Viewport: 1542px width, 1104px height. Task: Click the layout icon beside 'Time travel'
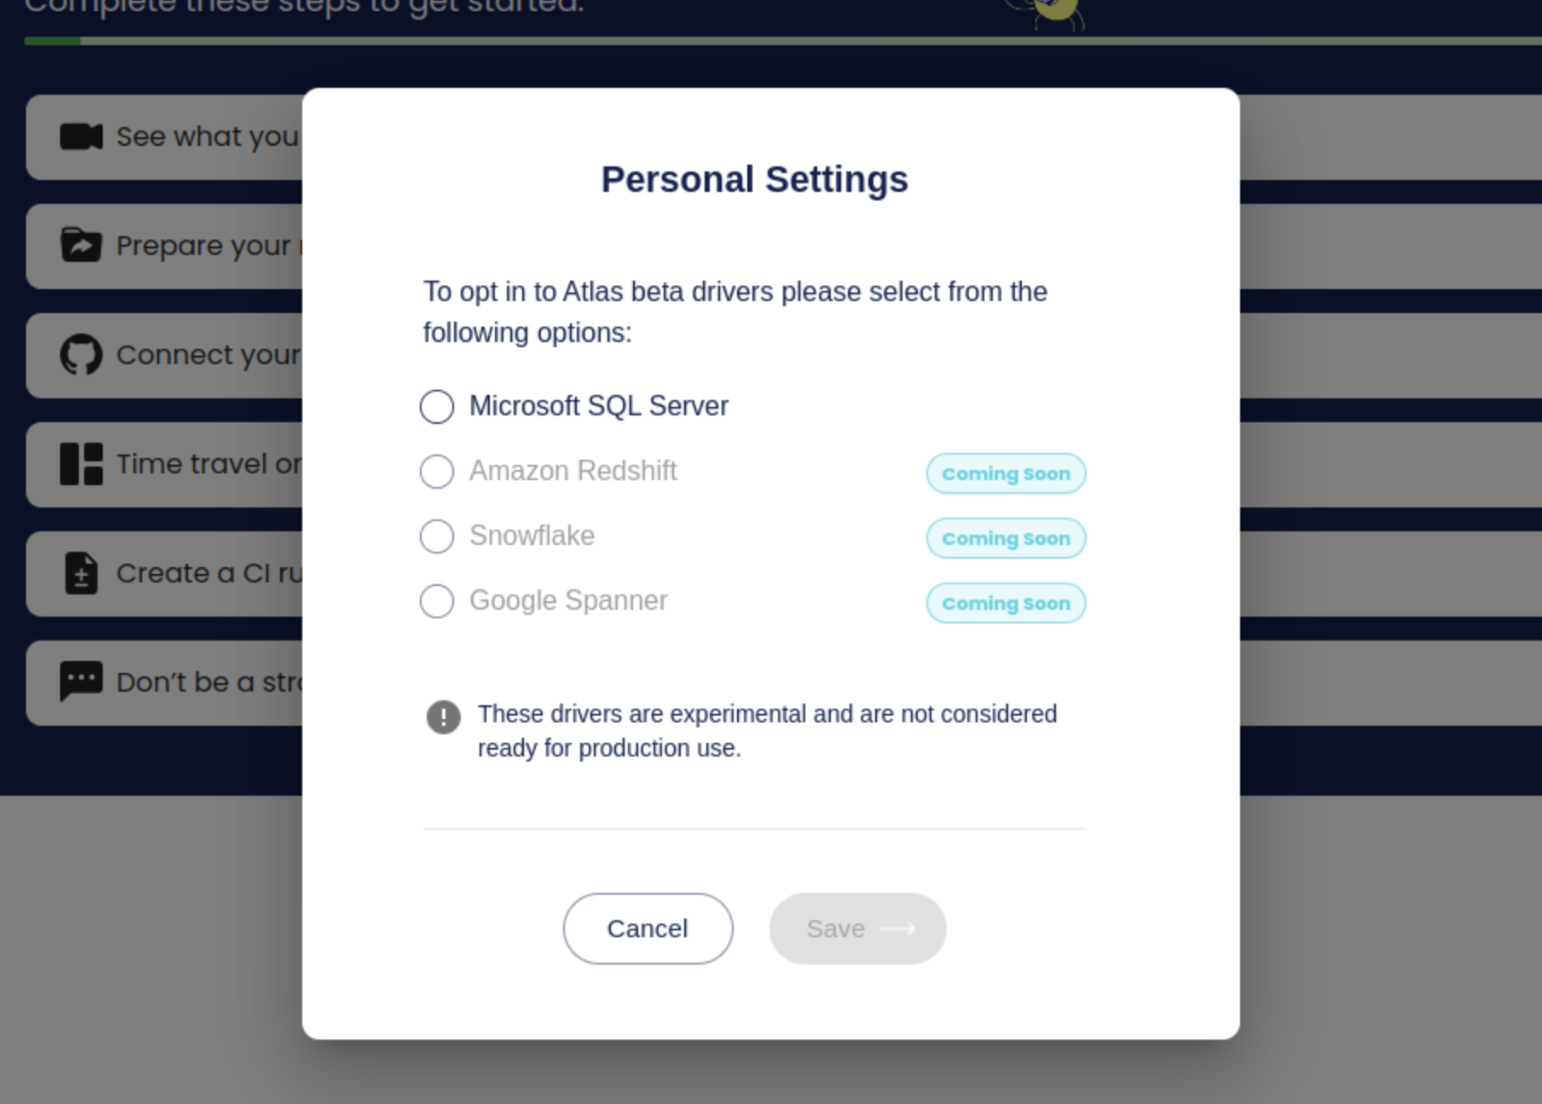(83, 464)
